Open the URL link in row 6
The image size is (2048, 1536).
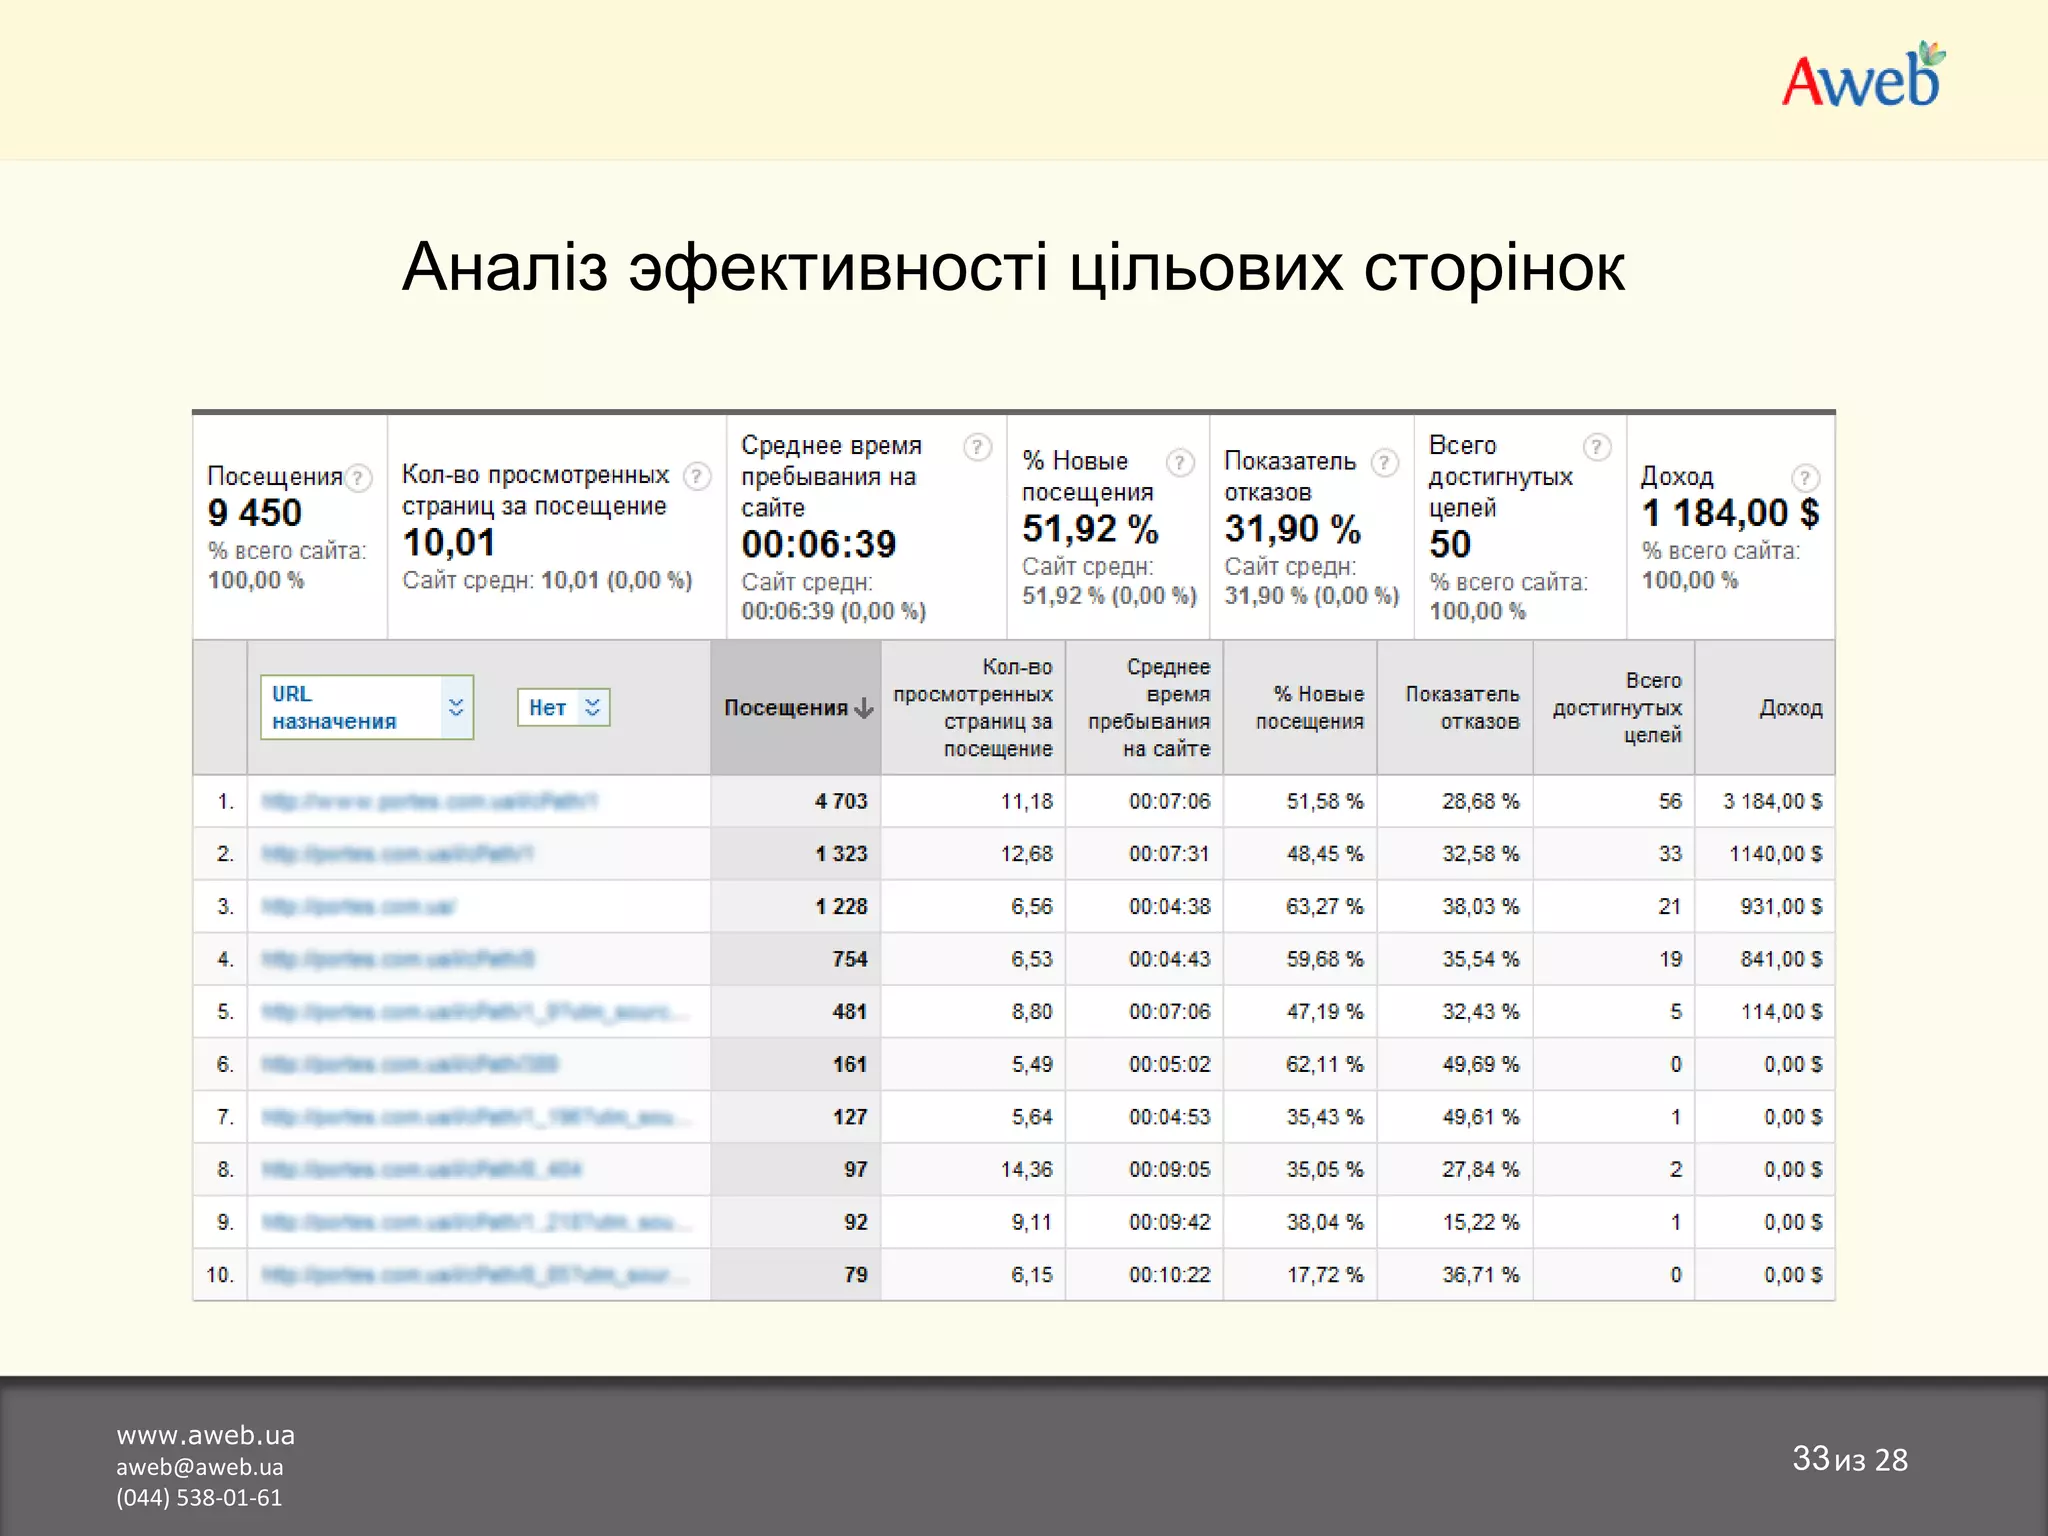(x=410, y=1064)
